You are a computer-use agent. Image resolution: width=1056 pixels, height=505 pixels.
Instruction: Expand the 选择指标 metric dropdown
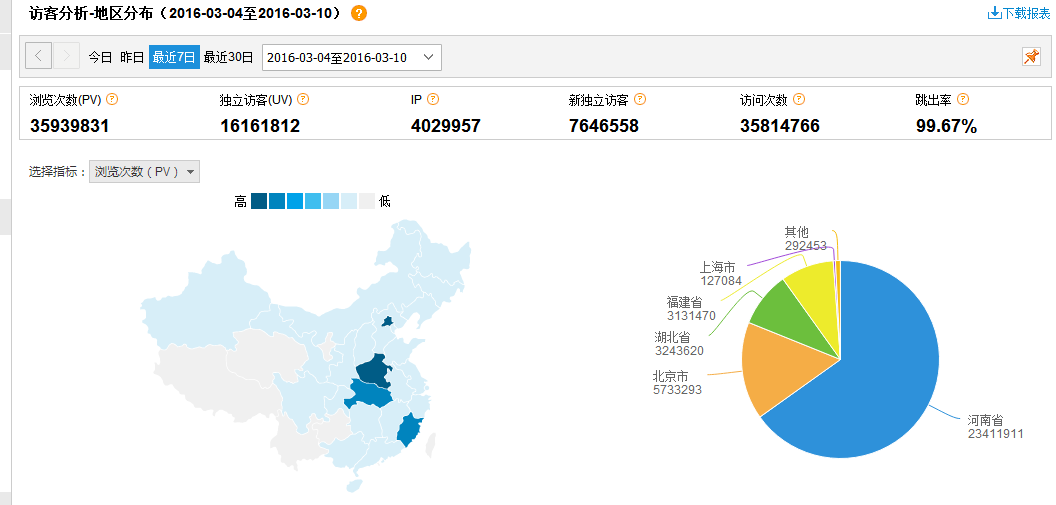pyautogui.click(x=144, y=171)
